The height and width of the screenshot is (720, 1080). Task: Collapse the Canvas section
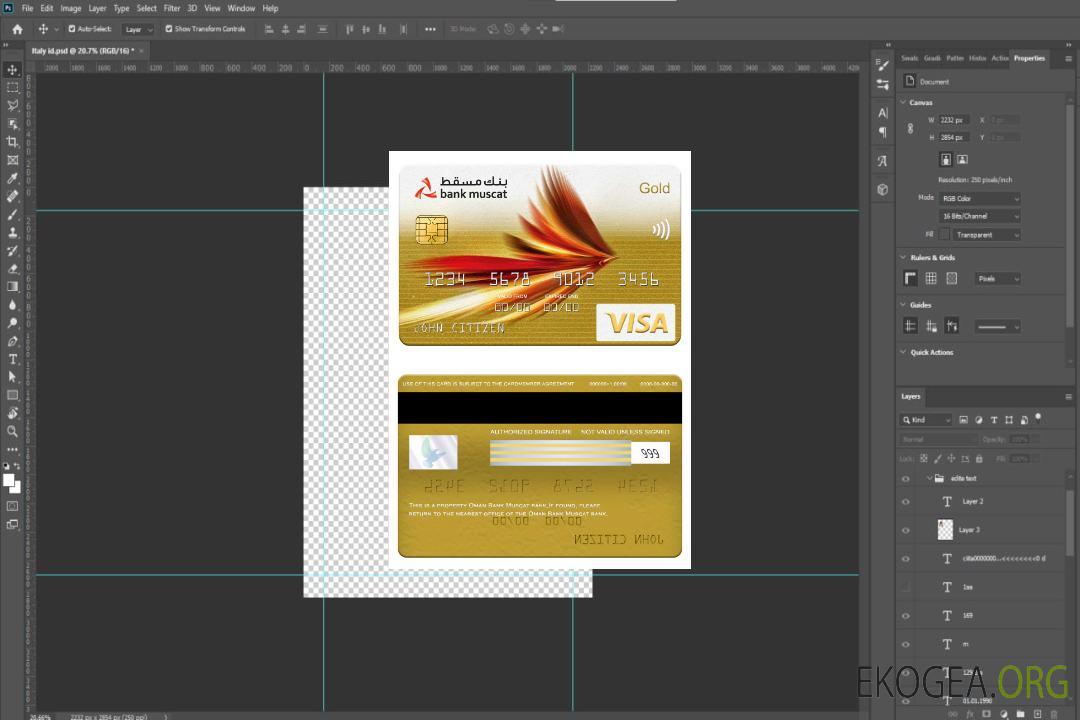(x=903, y=102)
